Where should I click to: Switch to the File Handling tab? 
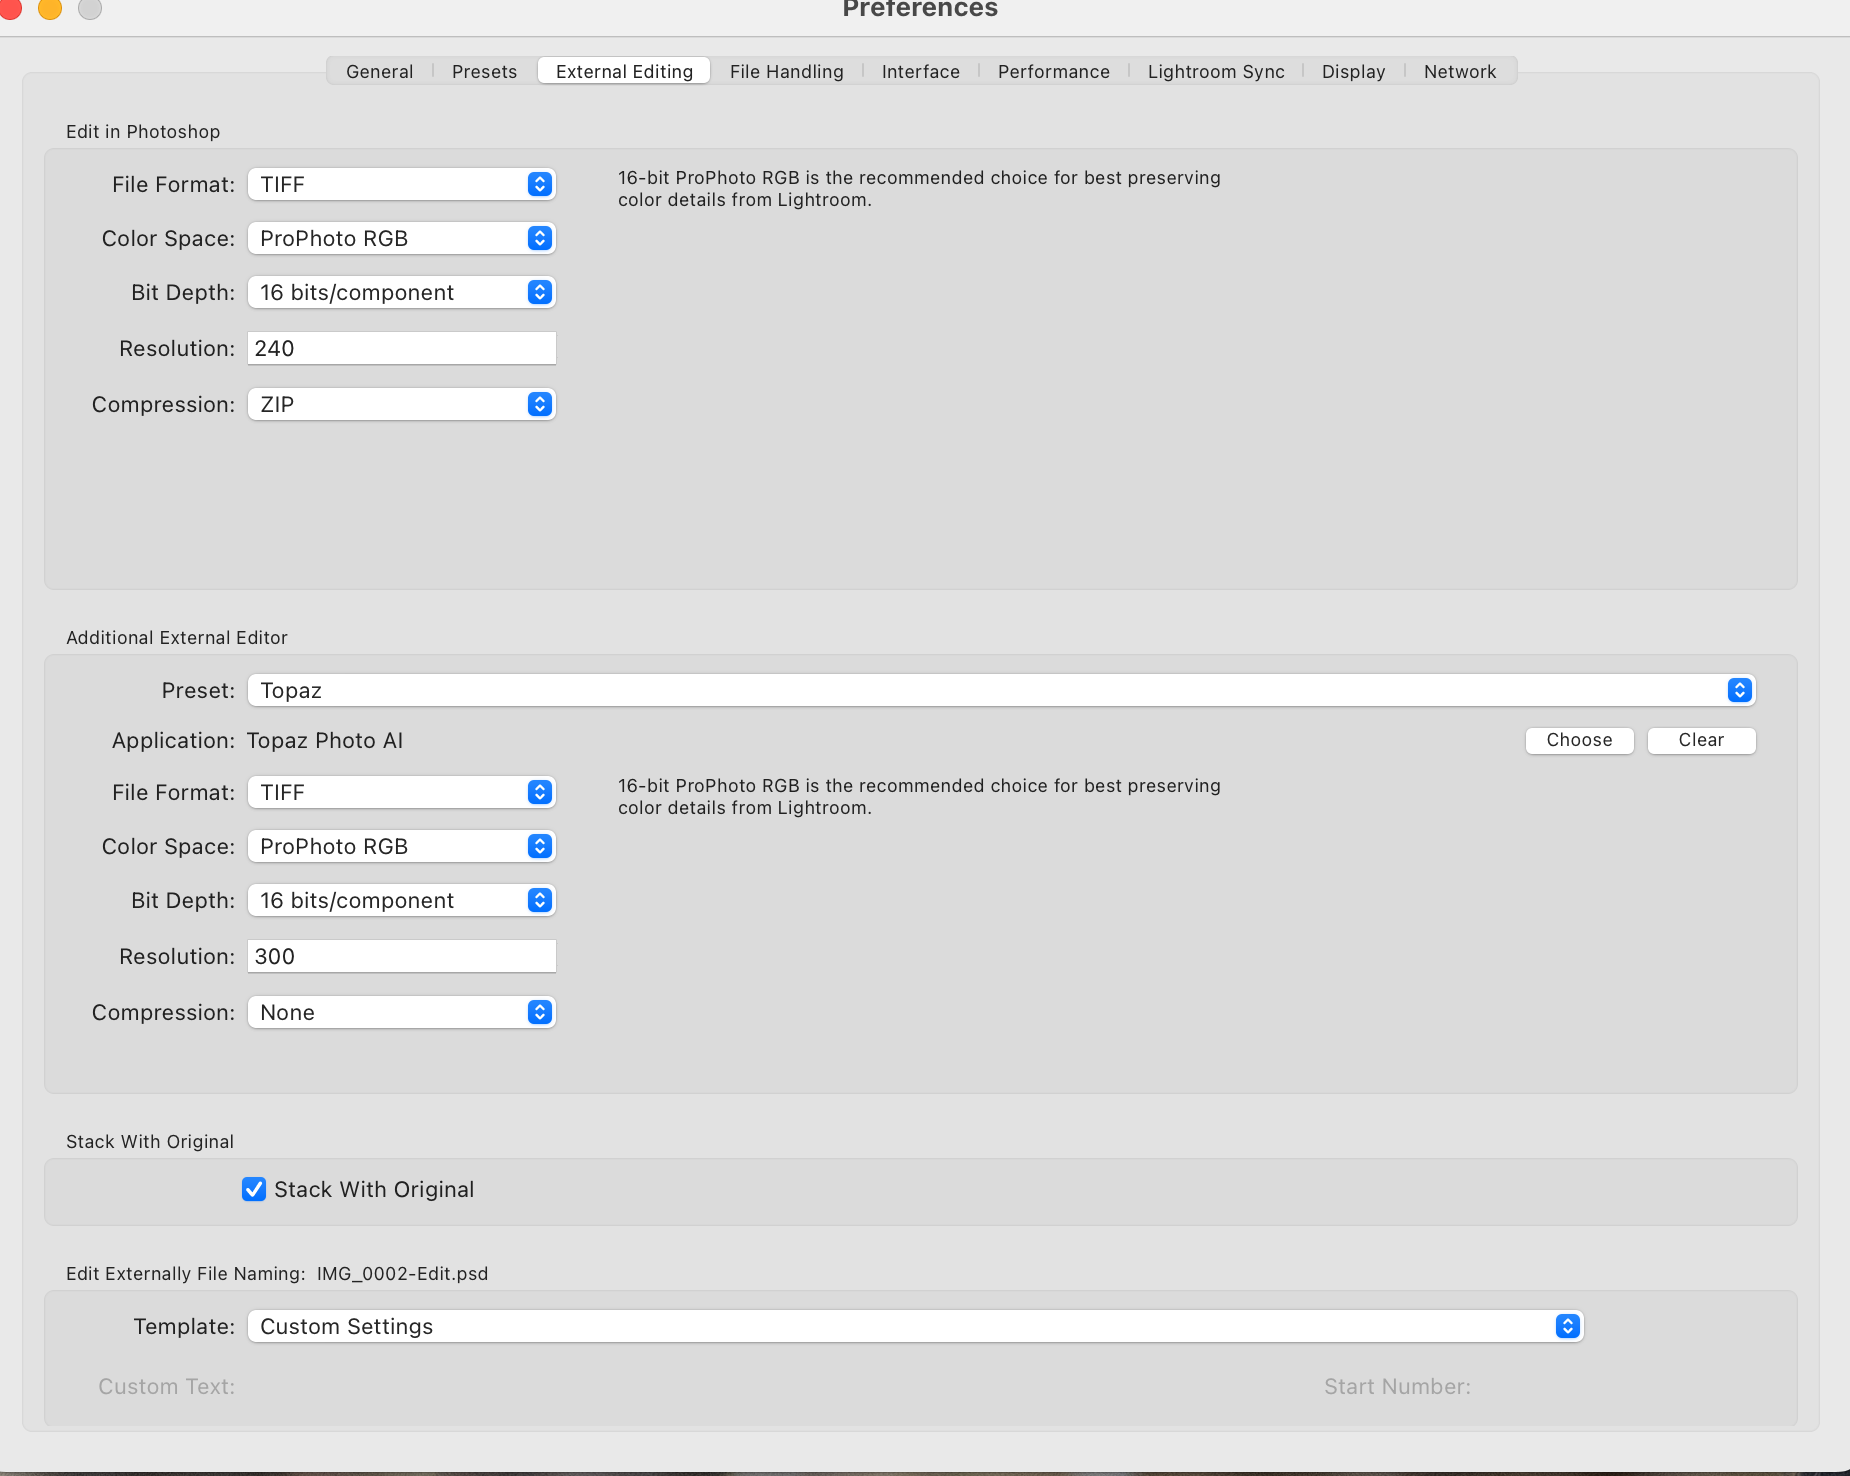click(x=786, y=71)
